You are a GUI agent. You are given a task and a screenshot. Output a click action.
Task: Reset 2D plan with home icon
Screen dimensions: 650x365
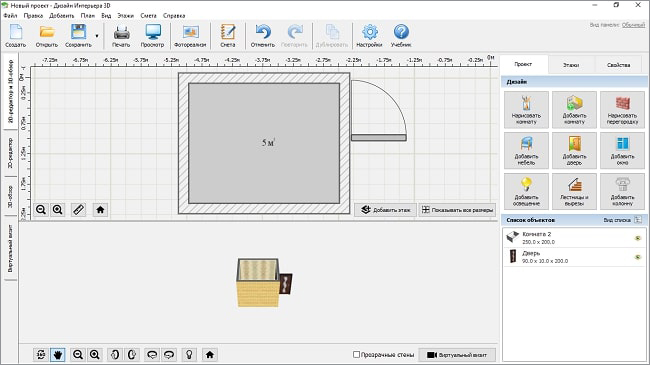100,210
